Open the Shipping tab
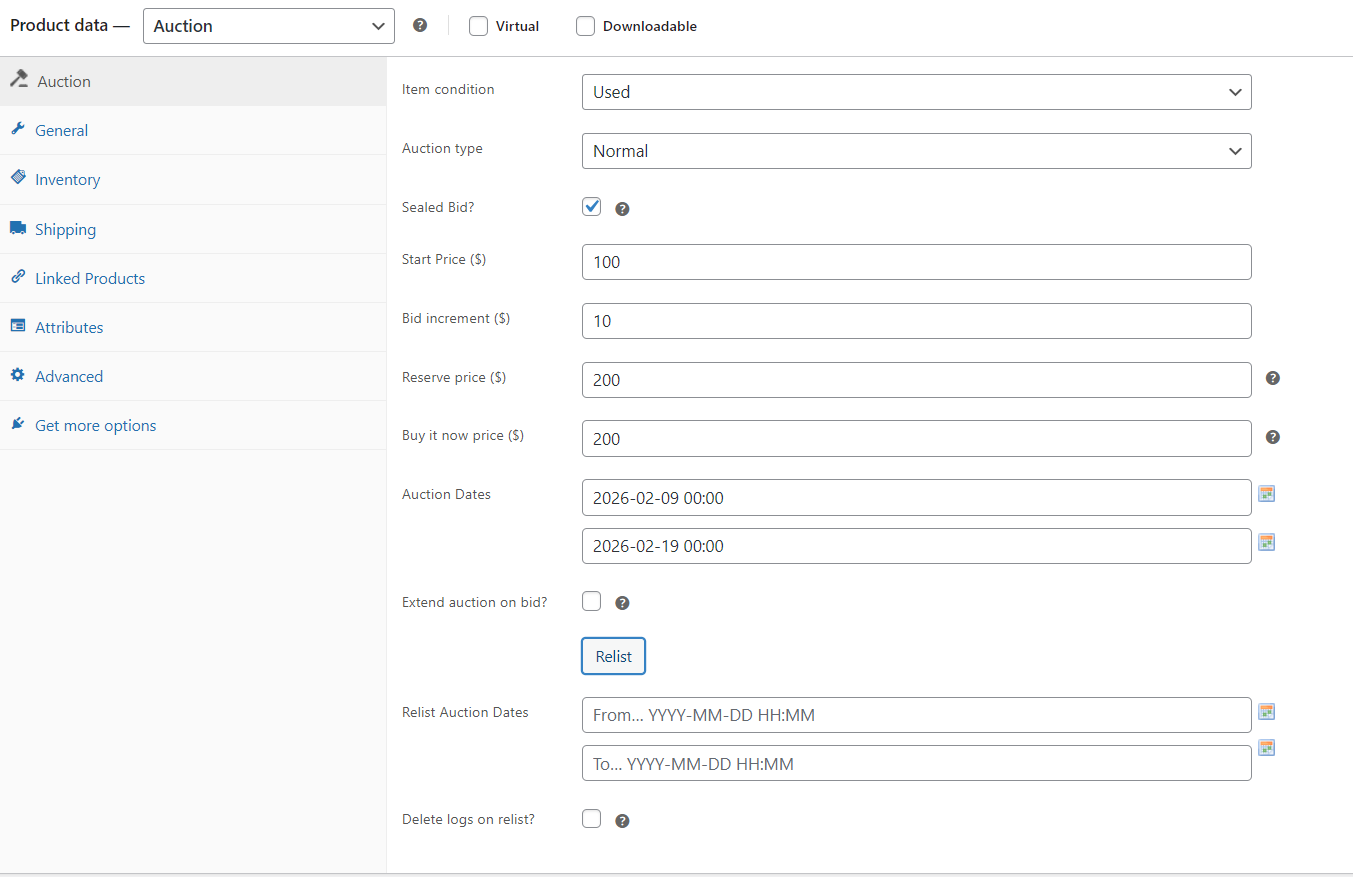Image resolution: width=1353 pixels, height=877 pixels. 65,229
